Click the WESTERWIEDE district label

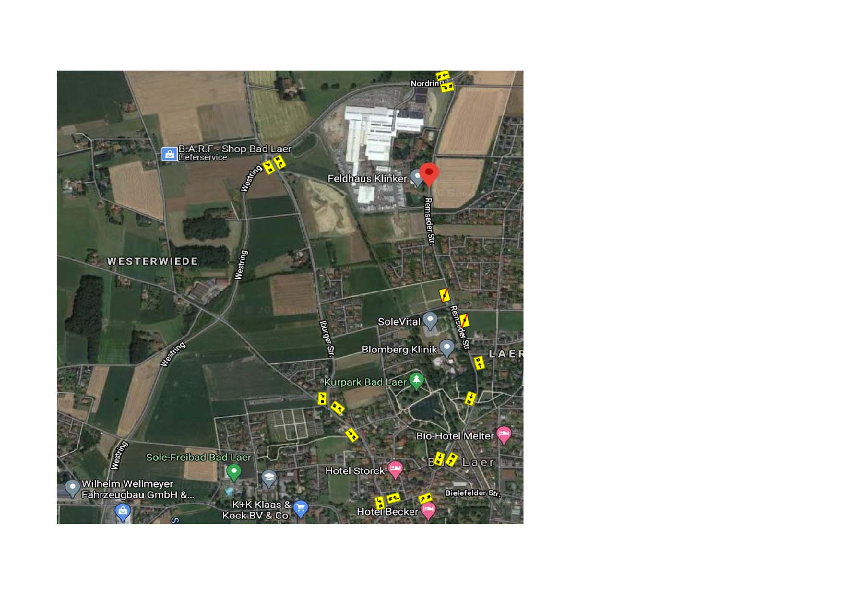pyautogui.click(x=153, y=262)
